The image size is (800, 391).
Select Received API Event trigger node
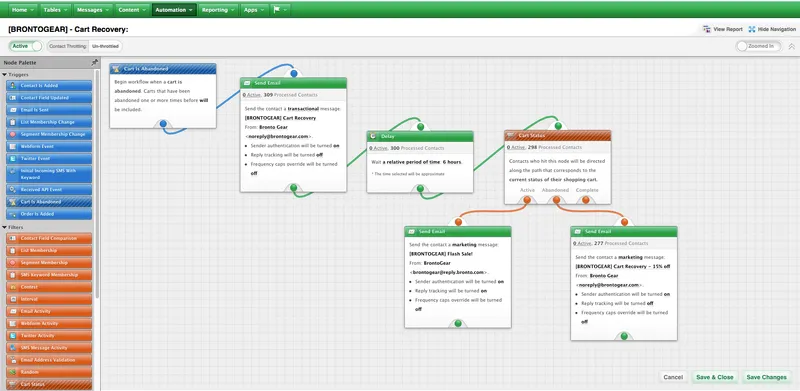click(x=49, y=189)
